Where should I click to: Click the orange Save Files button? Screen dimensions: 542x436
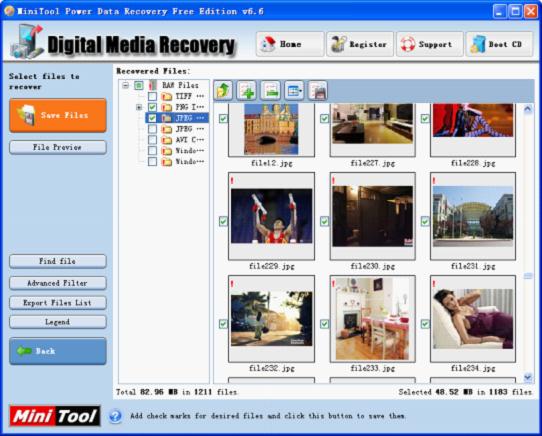[x=58, y=115]
